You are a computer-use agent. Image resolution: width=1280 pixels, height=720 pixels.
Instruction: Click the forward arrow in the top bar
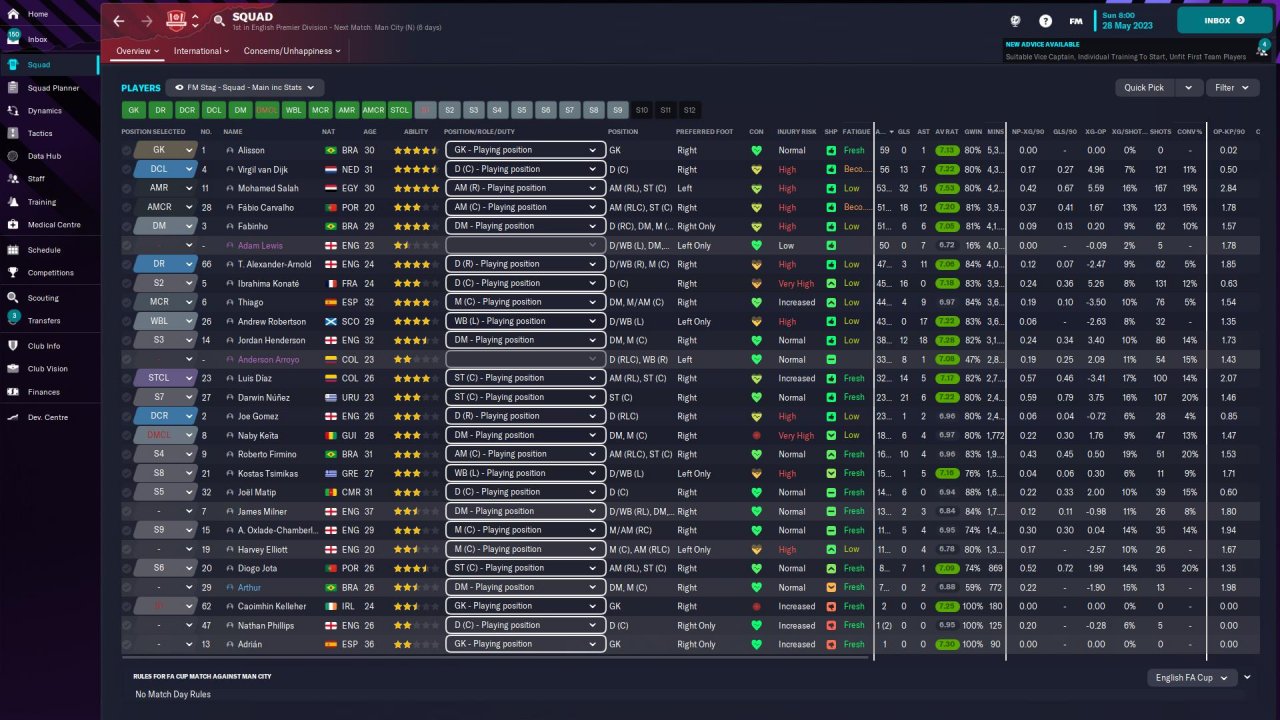click(x=147, y=20)
